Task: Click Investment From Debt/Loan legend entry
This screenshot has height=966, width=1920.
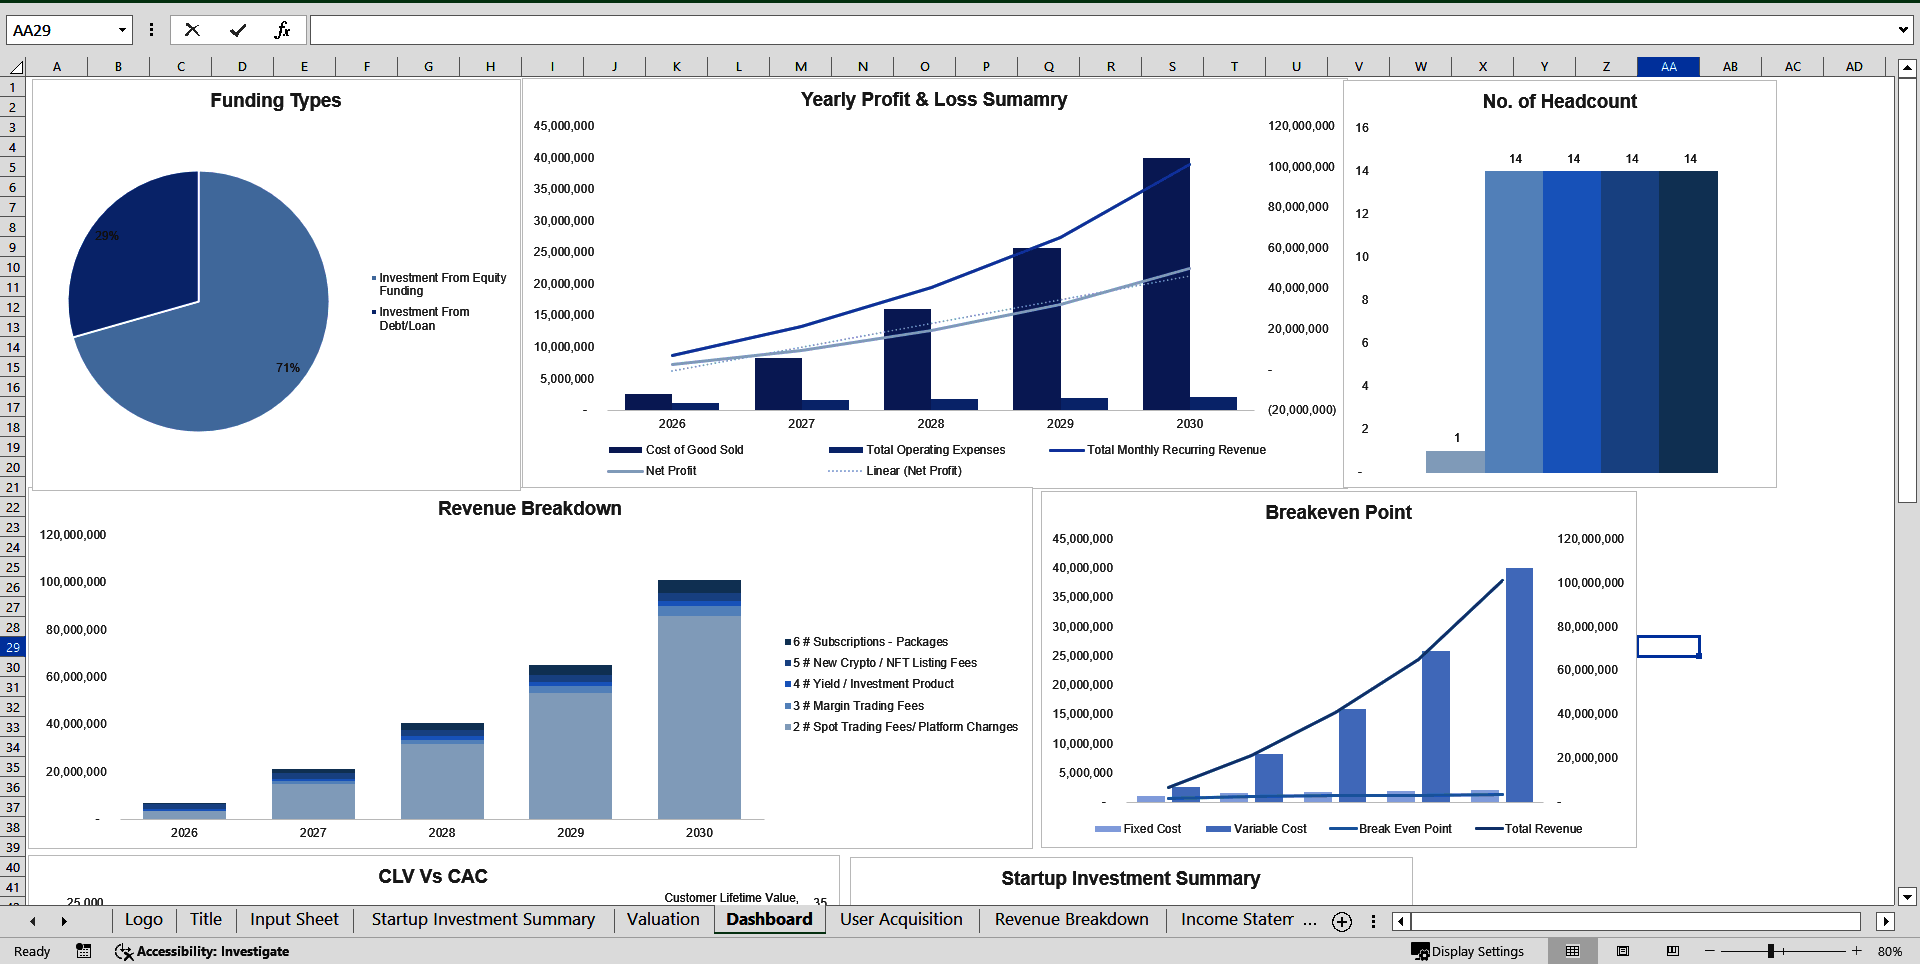Action: click(420, 319)
